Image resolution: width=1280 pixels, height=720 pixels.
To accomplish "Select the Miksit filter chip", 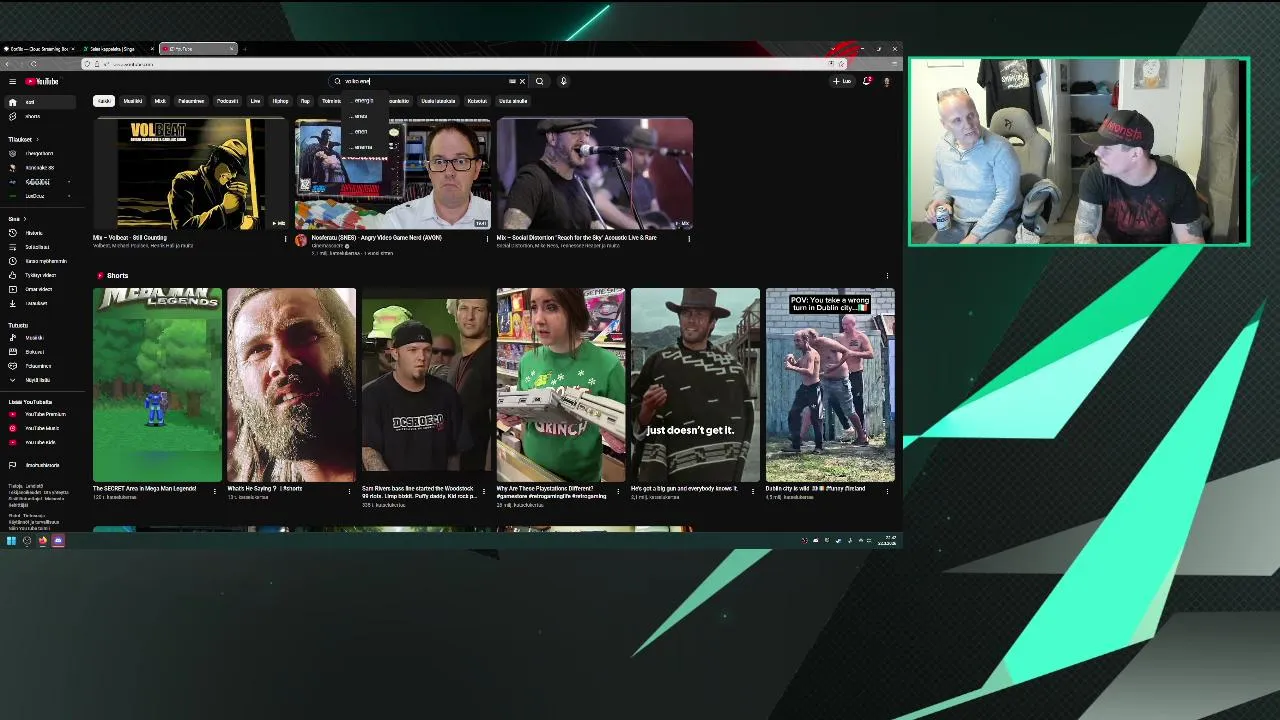I will click(x=160, y=101).
